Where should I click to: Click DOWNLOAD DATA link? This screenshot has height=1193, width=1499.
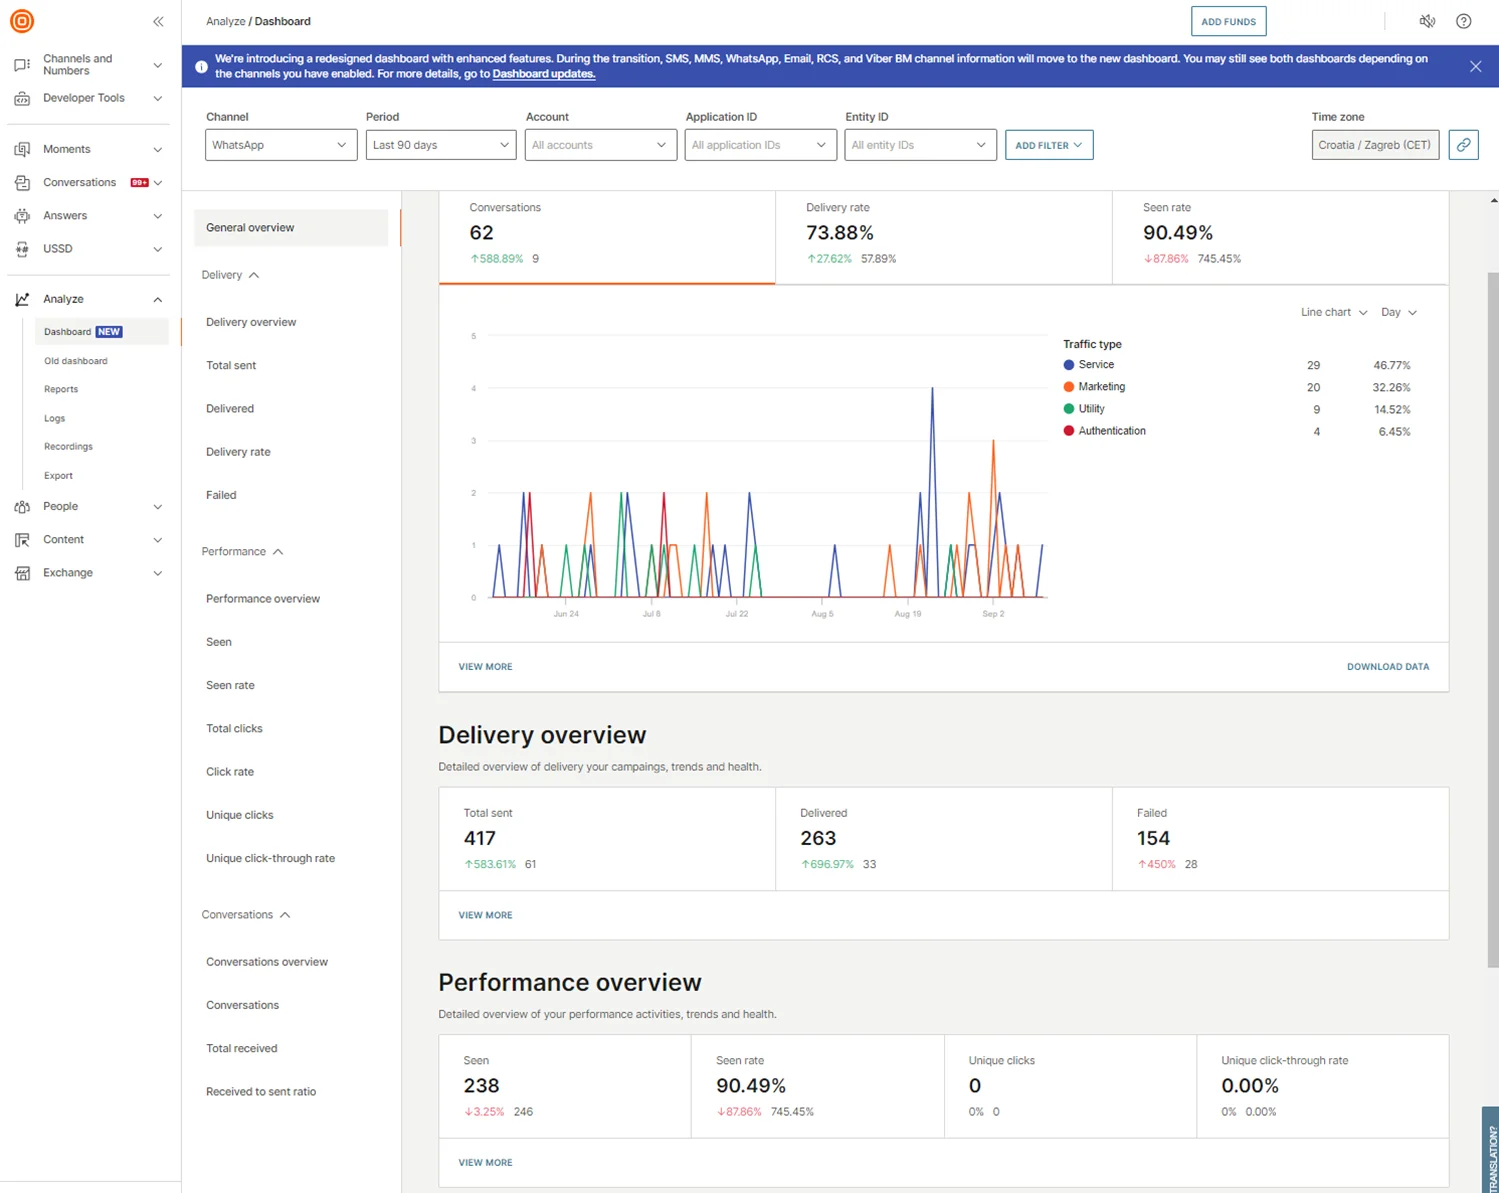coord(1388,666)
